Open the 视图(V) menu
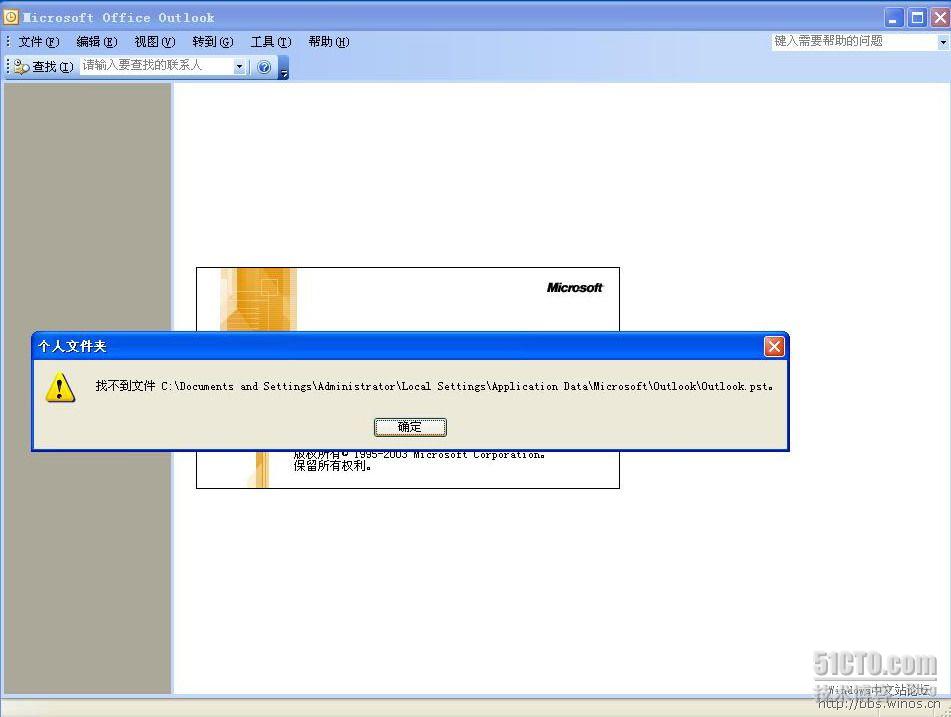The height and width of the screenshot is (717, 951). [x=155, y=42]
